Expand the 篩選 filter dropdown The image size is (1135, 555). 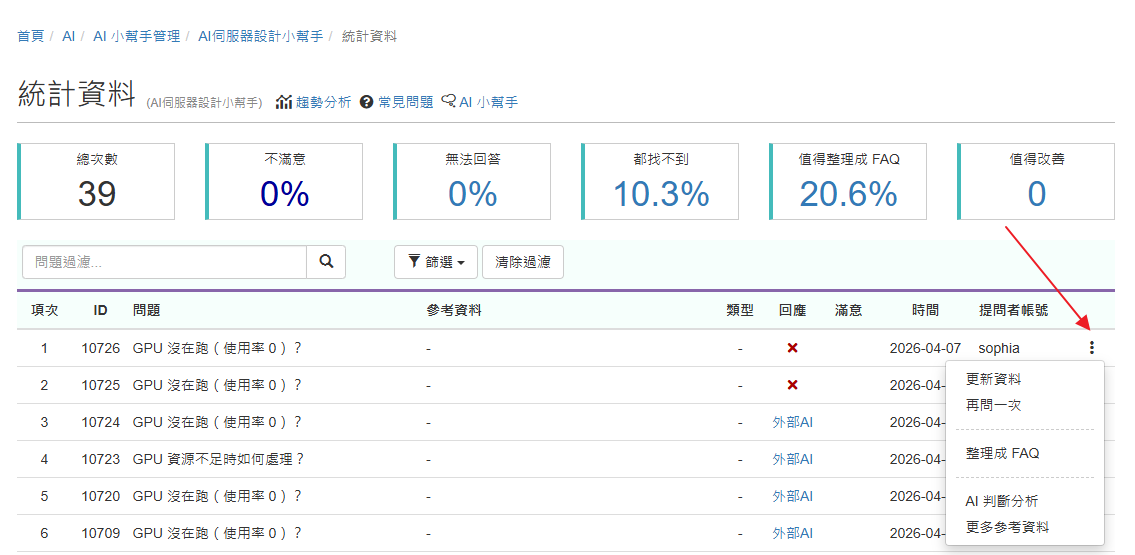[436, 262]
